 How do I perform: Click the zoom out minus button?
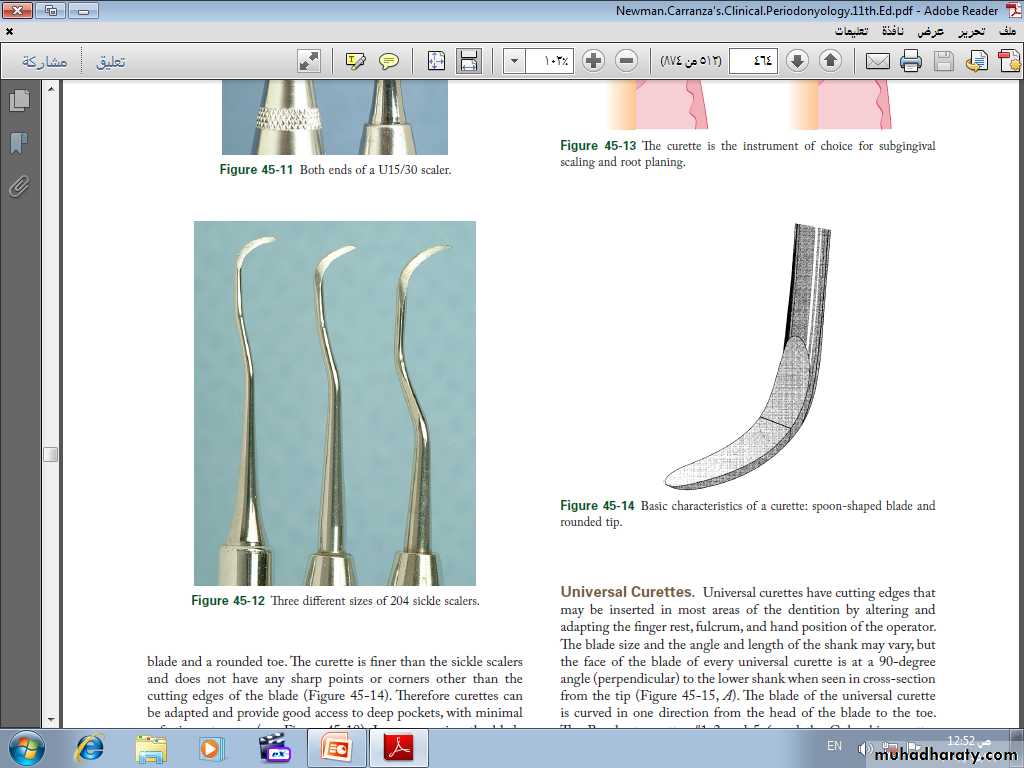tap(627, 61)
